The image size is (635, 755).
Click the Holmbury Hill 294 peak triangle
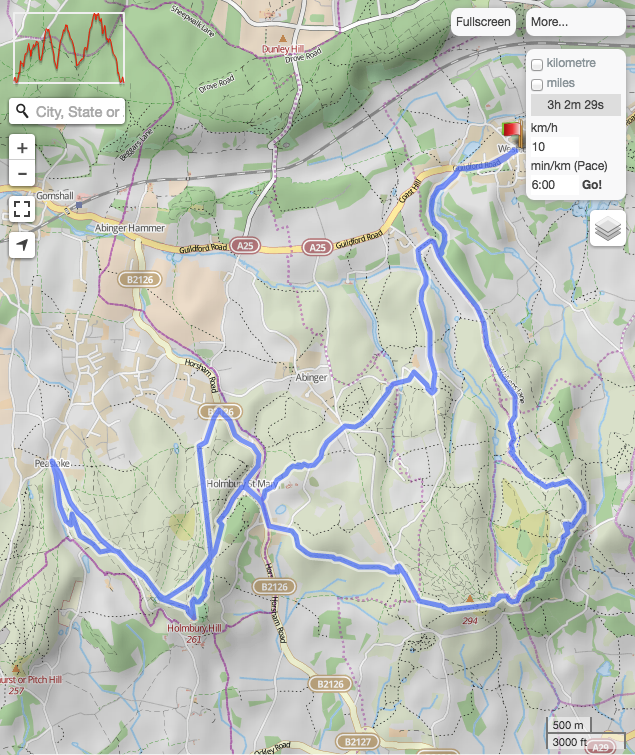coord(469,599)
